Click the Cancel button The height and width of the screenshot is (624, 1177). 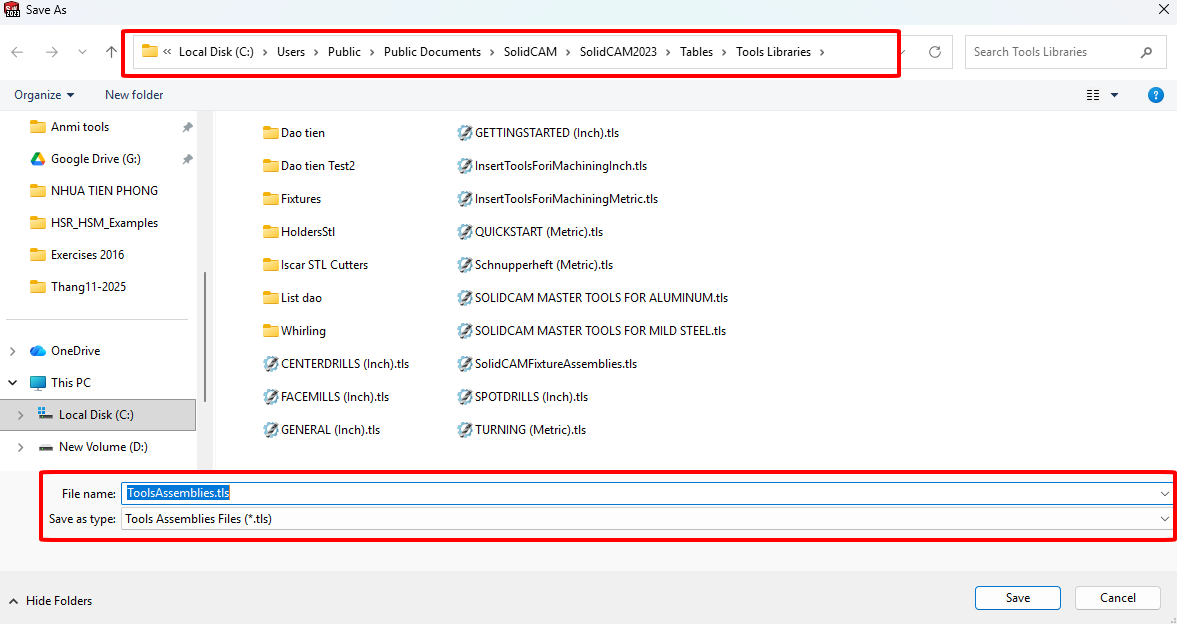(x=1117, y=598)
